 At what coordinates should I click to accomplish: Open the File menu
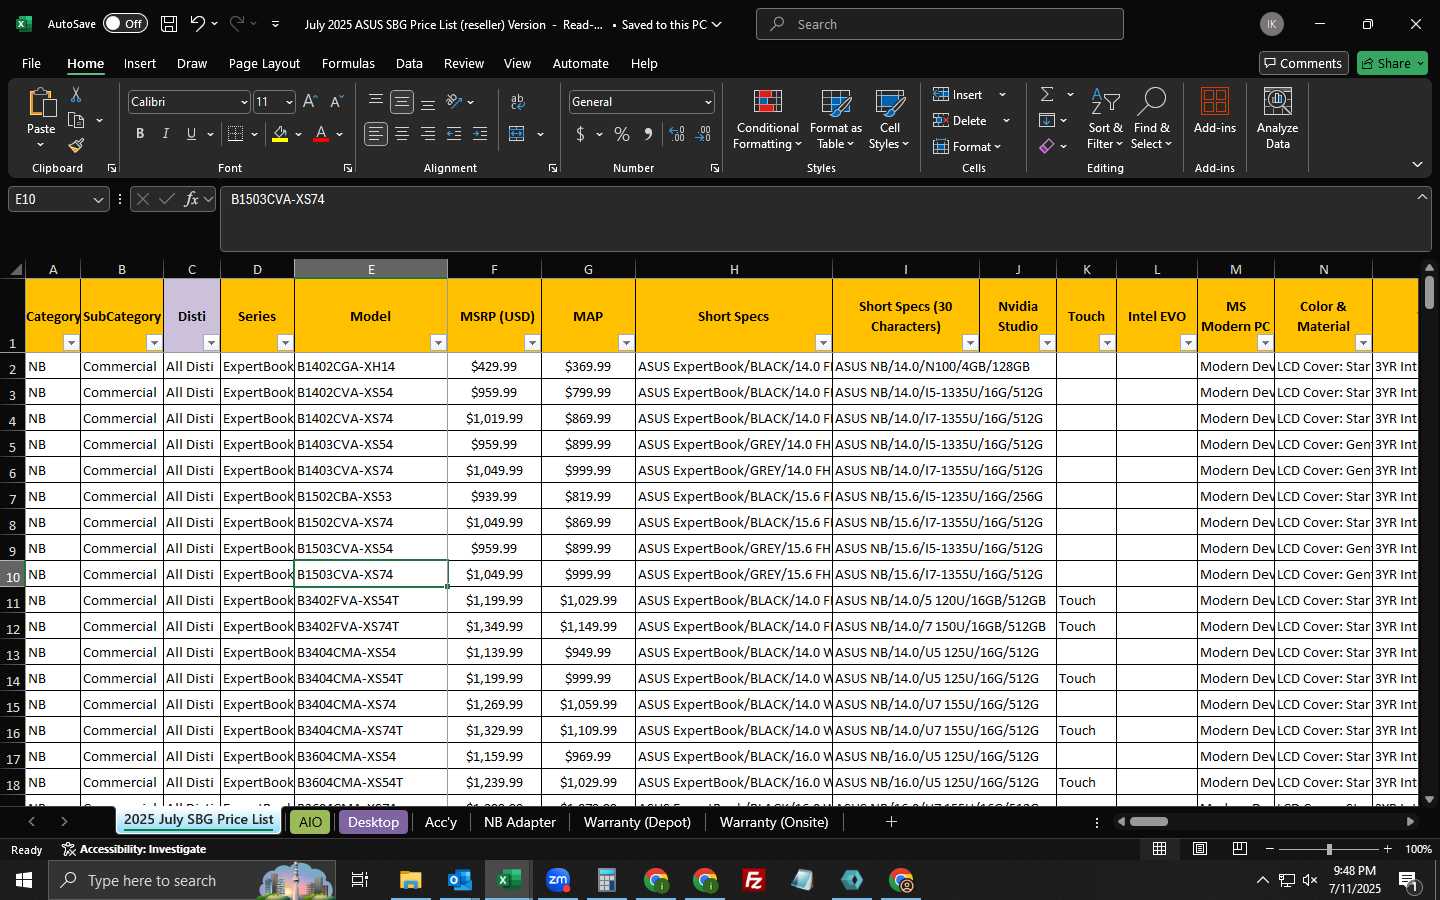31,63
